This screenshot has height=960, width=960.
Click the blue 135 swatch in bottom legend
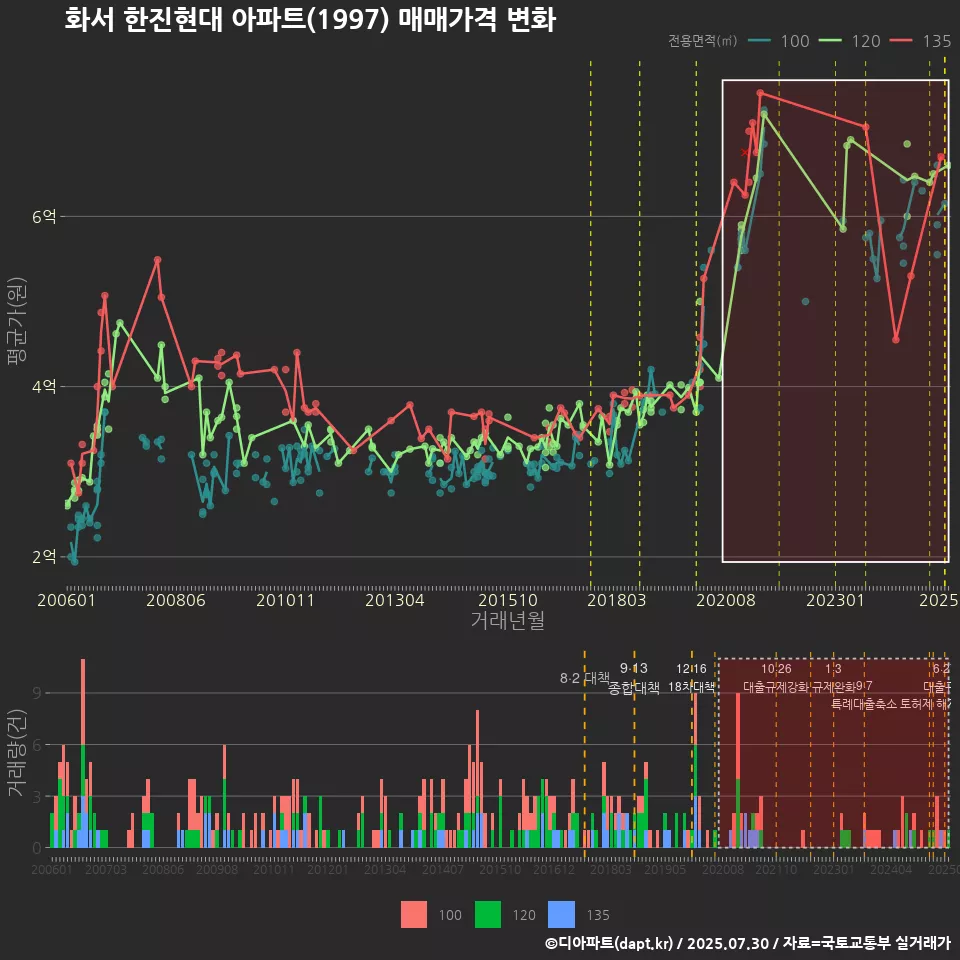click(561, 915)
